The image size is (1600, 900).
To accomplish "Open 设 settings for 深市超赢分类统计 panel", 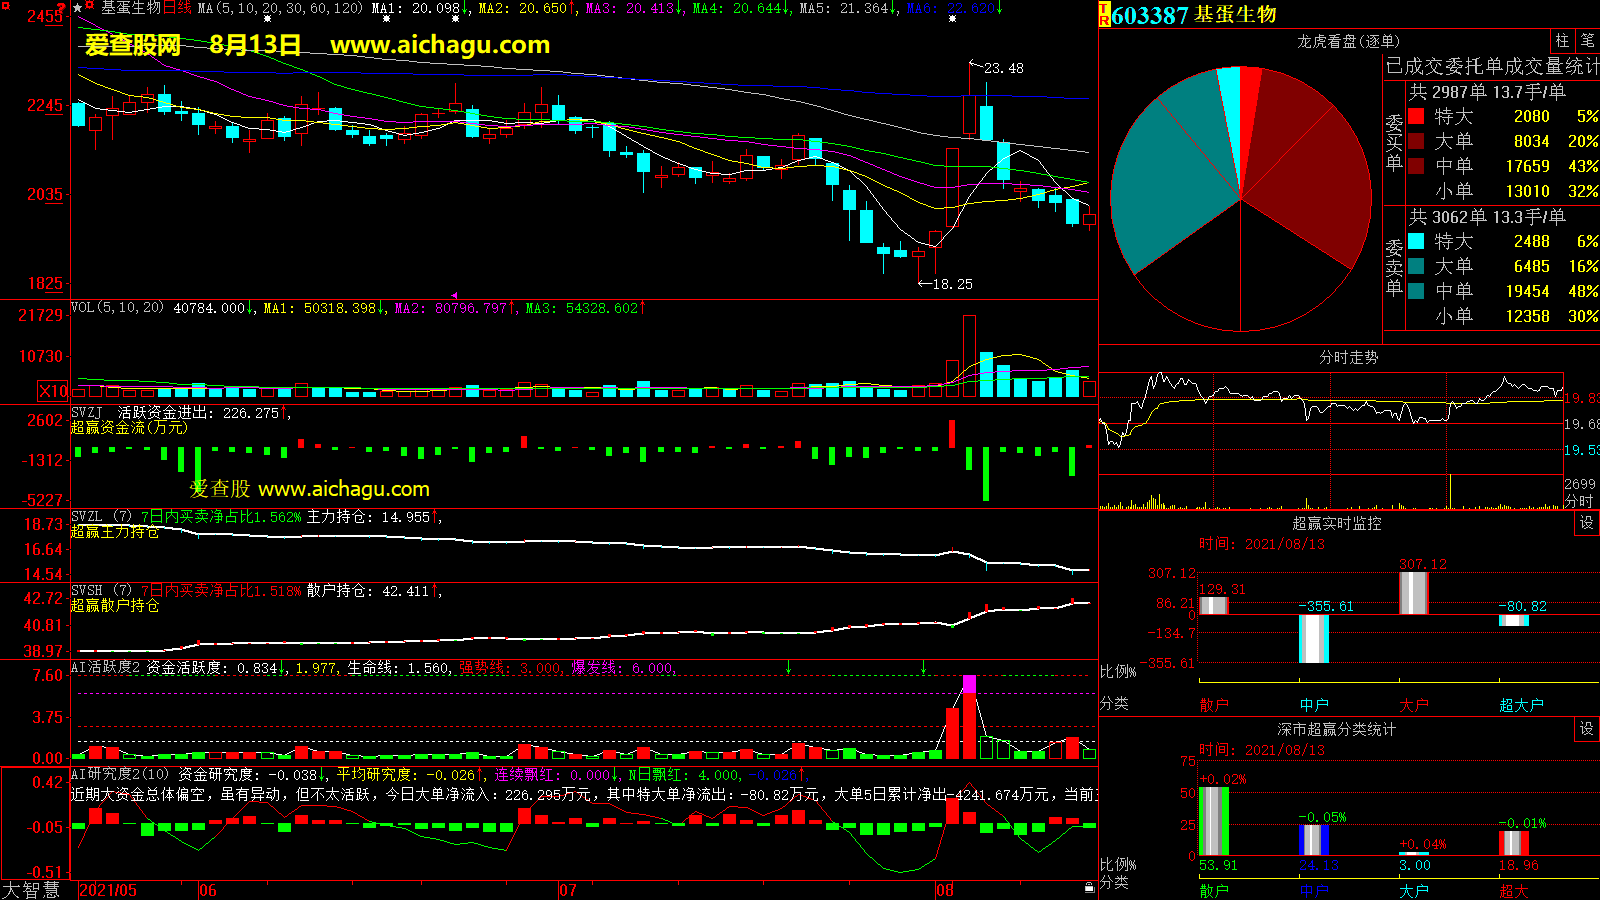I will 1586,729.
